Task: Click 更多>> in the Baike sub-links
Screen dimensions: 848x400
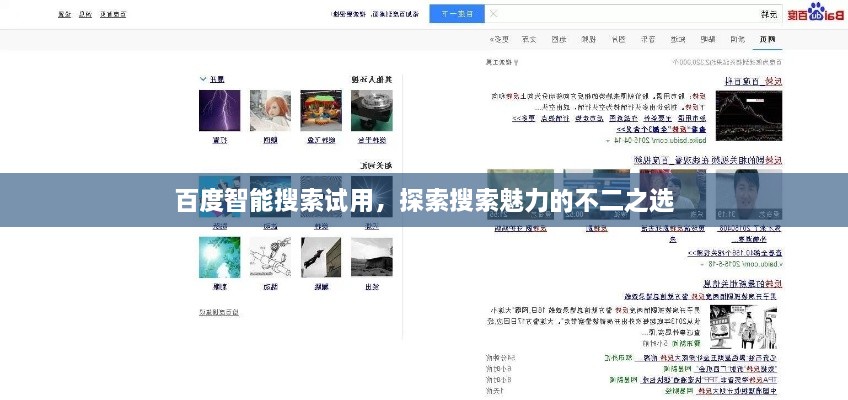Action: 523,118
